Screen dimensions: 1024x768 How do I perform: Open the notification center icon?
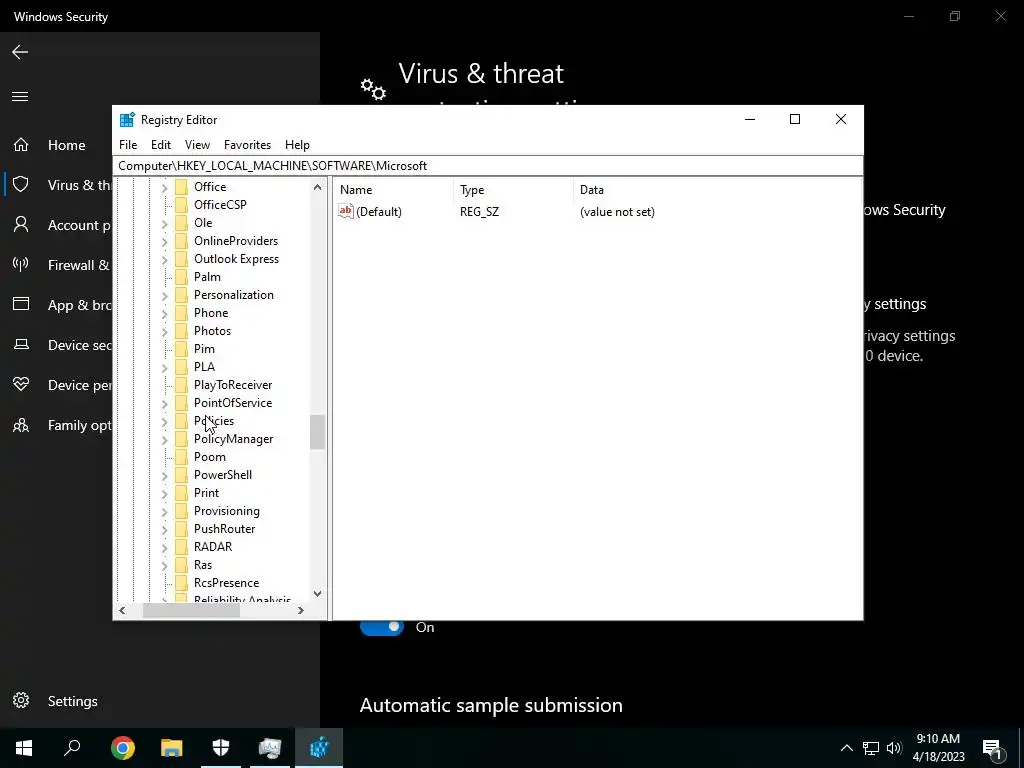tap(992, 748)
